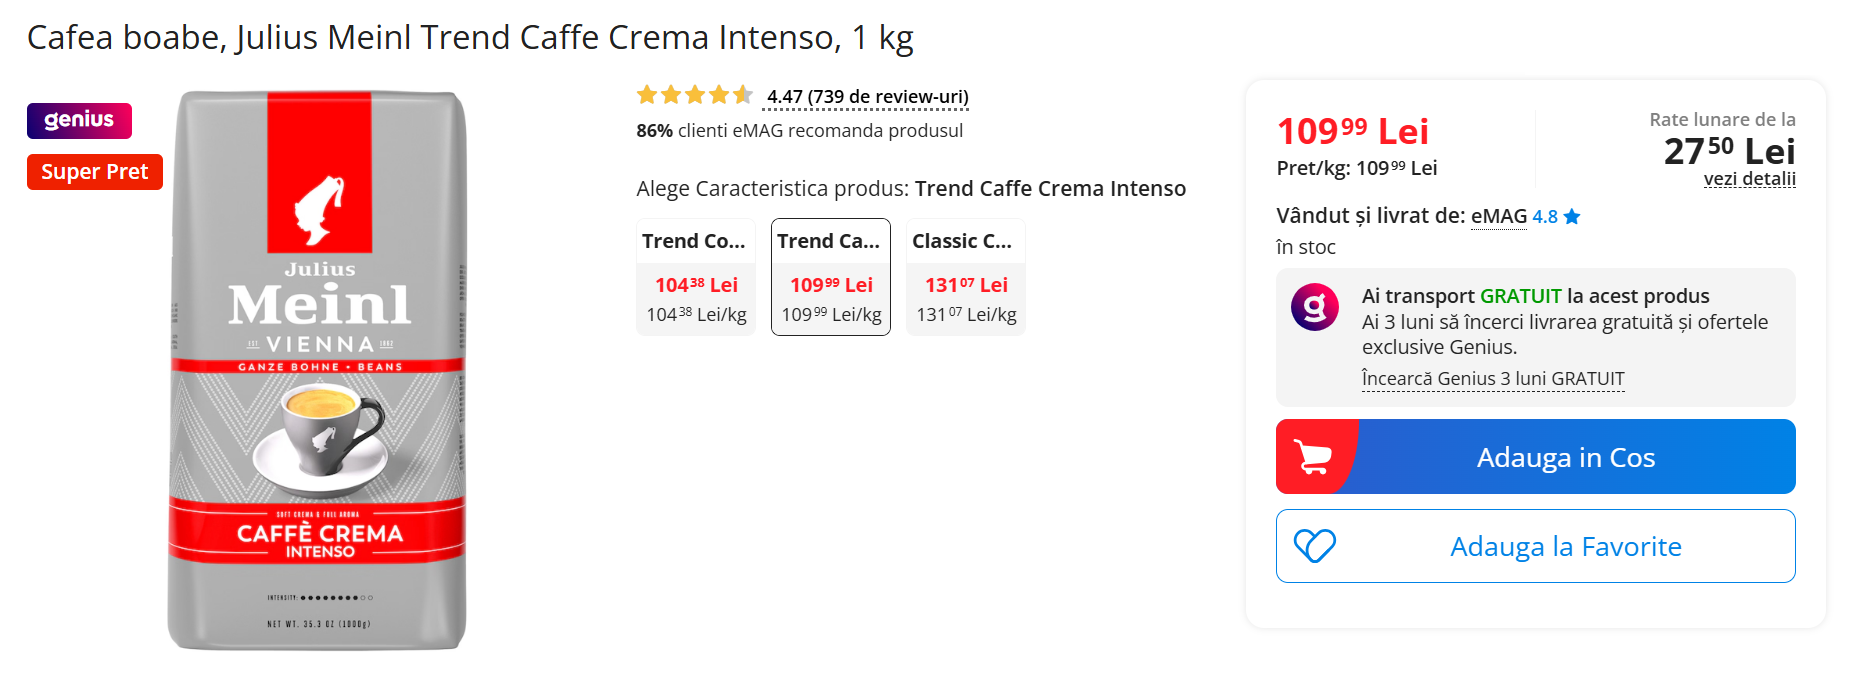Click the yellow review rating stars
The image size is (1852, 684).
click(x=694, y=96)
